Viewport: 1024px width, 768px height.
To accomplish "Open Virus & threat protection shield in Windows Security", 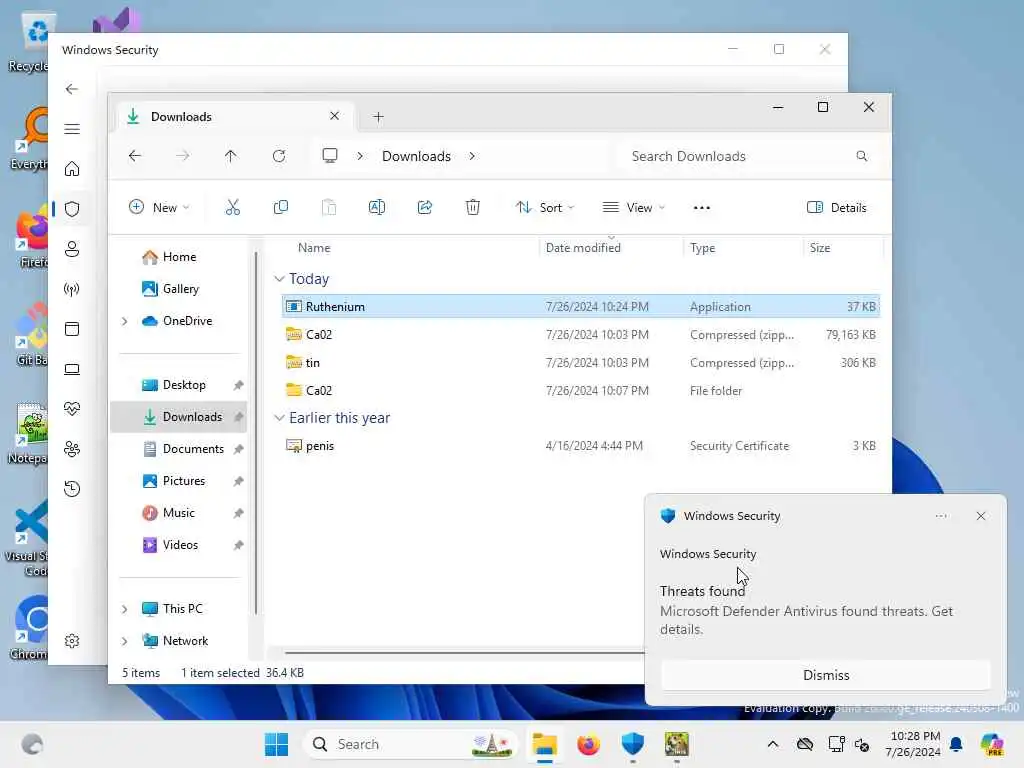I will click(72, 209).
